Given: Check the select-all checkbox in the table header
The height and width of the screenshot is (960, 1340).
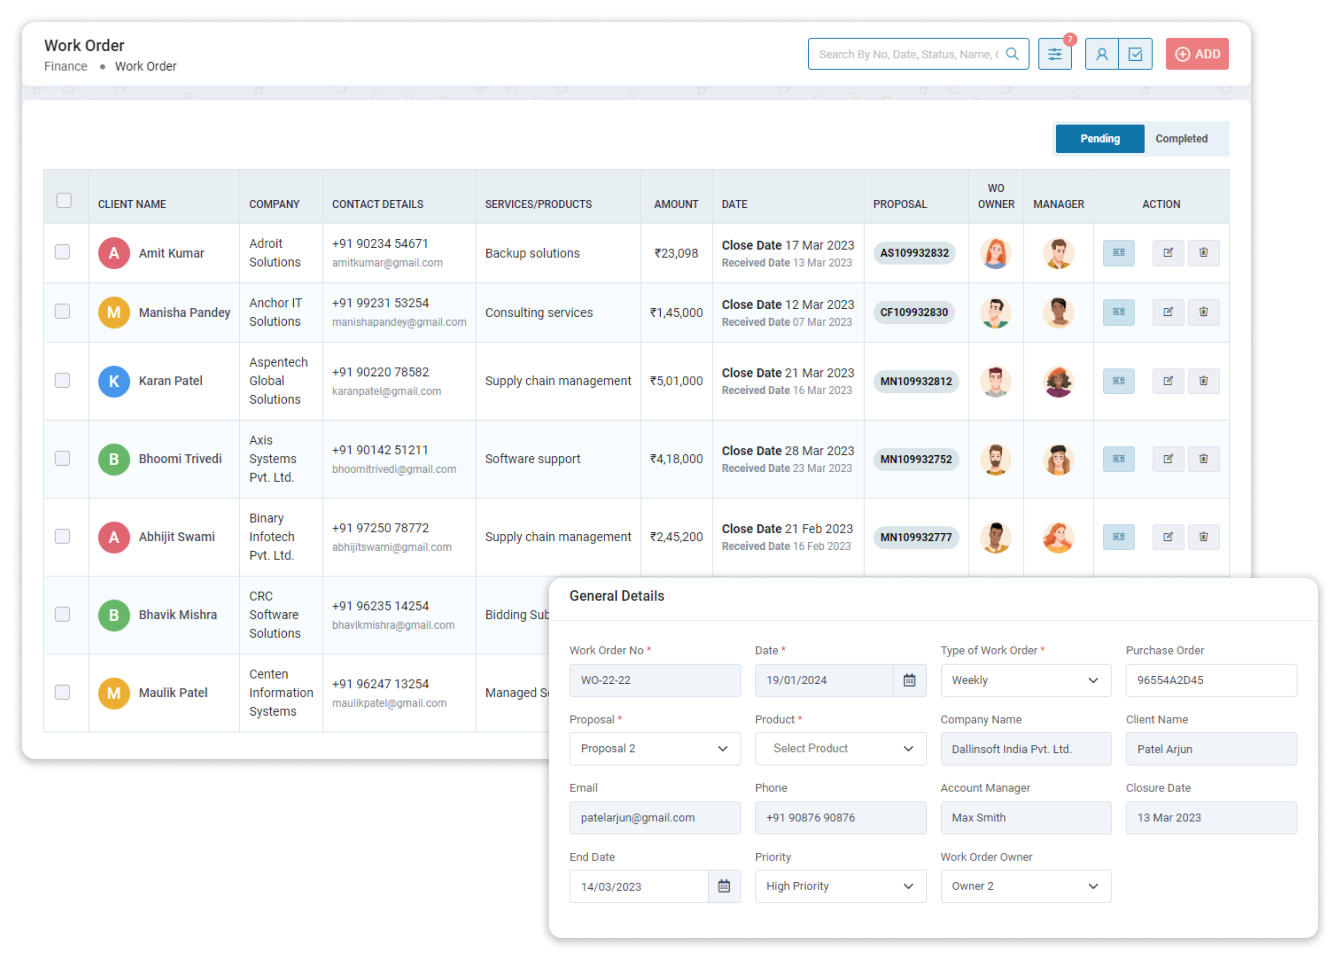Looking at the screenshot, I should click(x=64, y=200).
